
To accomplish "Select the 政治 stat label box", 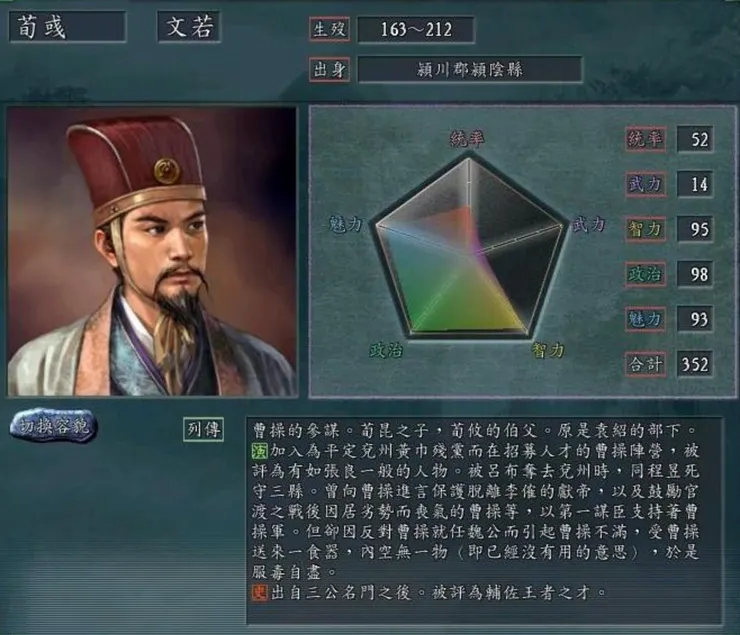I will [x=646, y=274].
